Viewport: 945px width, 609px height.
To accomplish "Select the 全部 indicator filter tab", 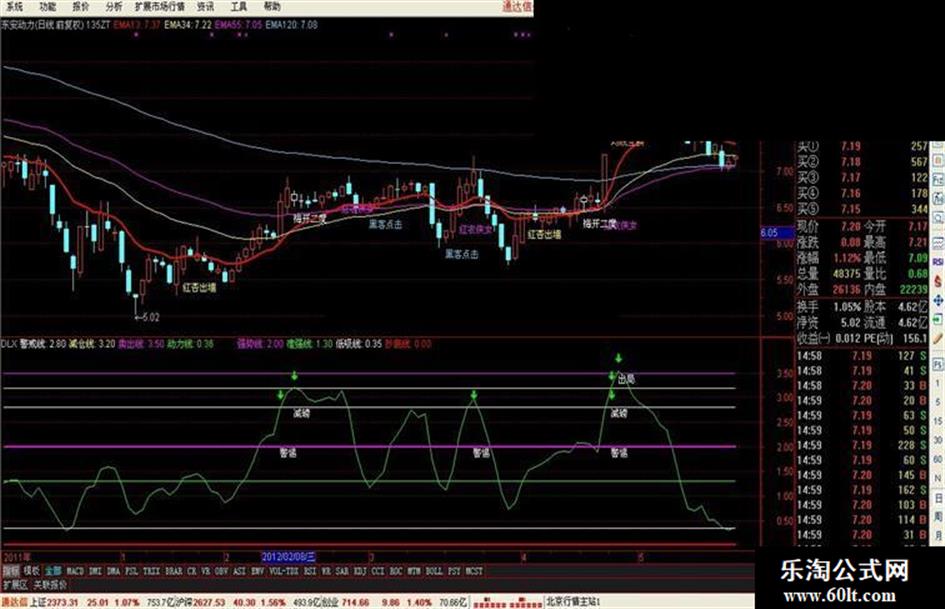I will point(53,570).
